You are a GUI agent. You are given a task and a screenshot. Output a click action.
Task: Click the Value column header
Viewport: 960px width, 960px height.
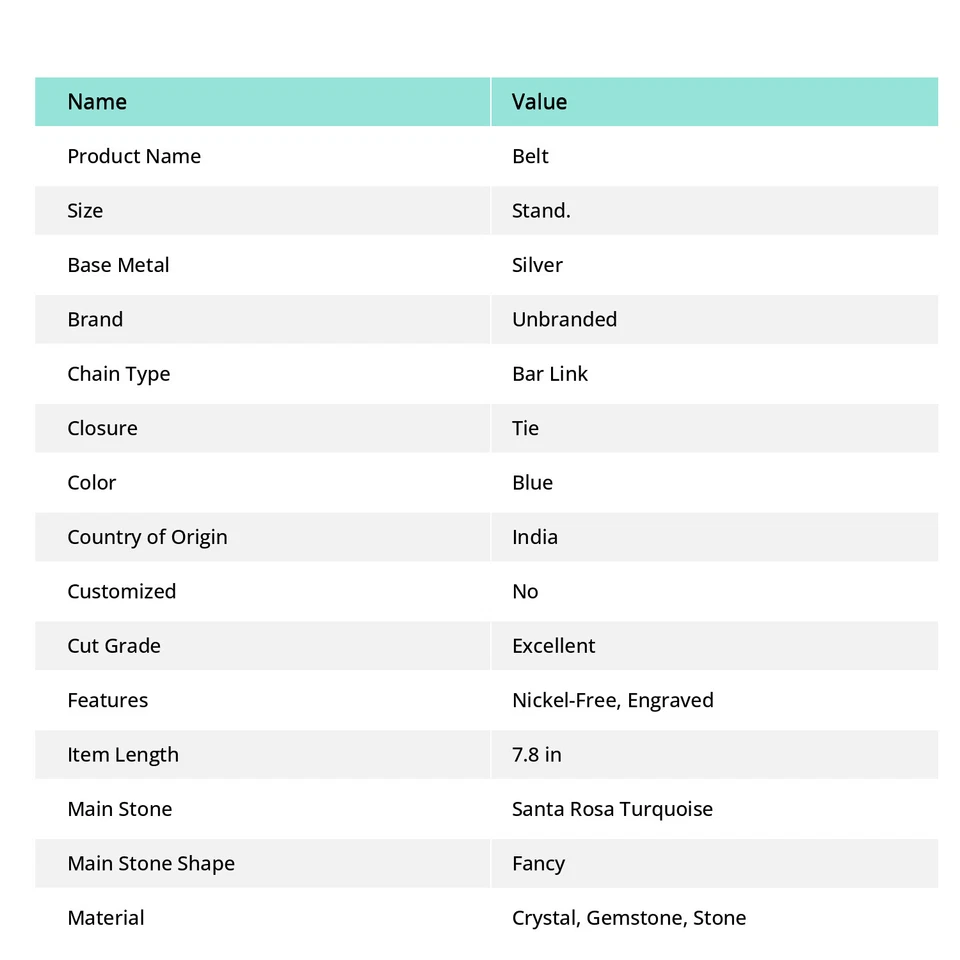click(x=539, y=102)
